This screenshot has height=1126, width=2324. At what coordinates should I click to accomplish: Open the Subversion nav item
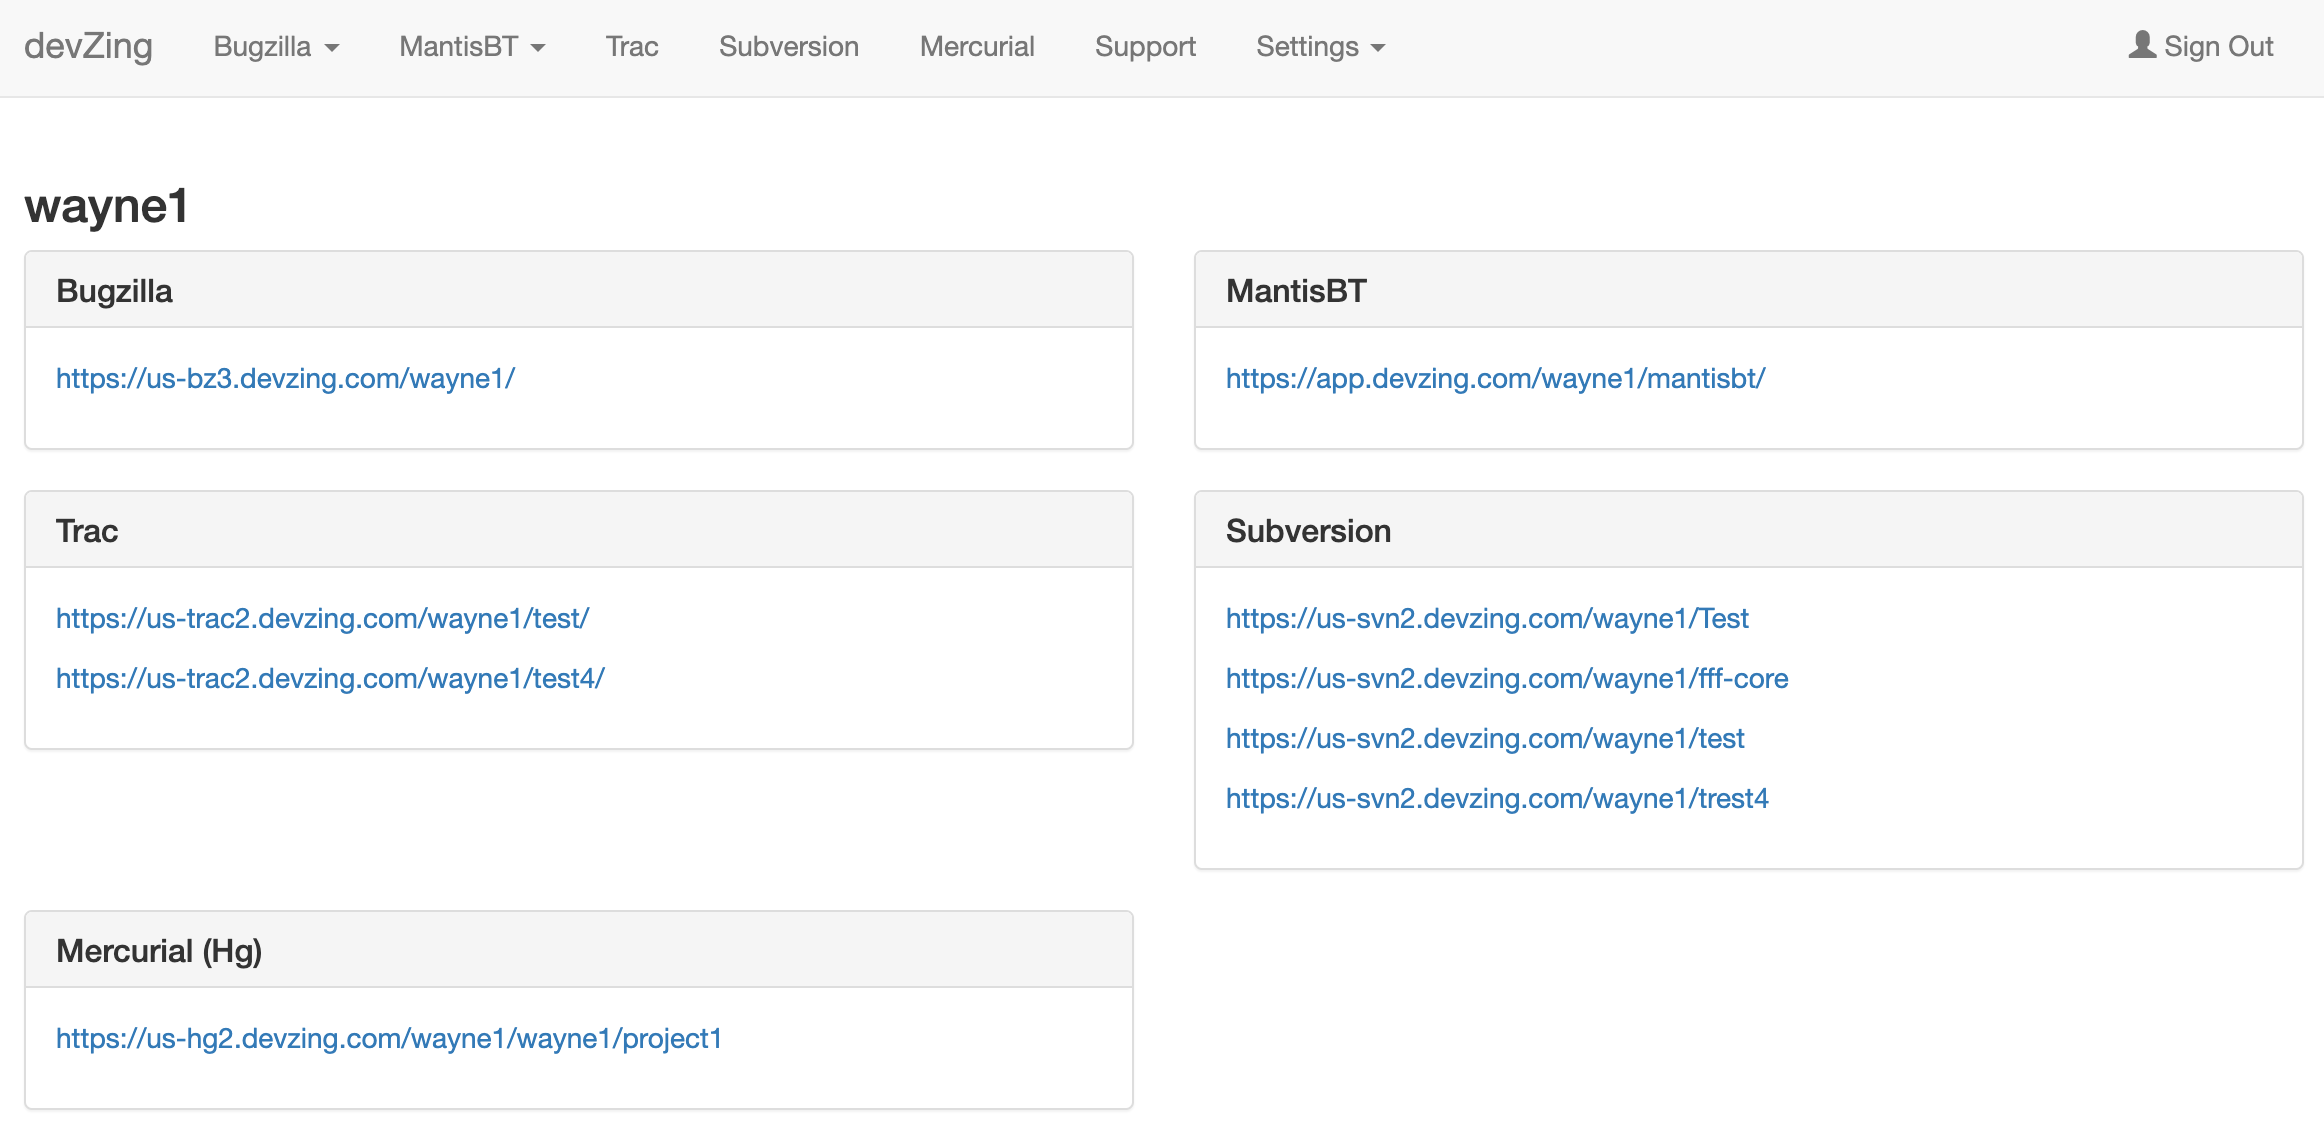(788, 47)
